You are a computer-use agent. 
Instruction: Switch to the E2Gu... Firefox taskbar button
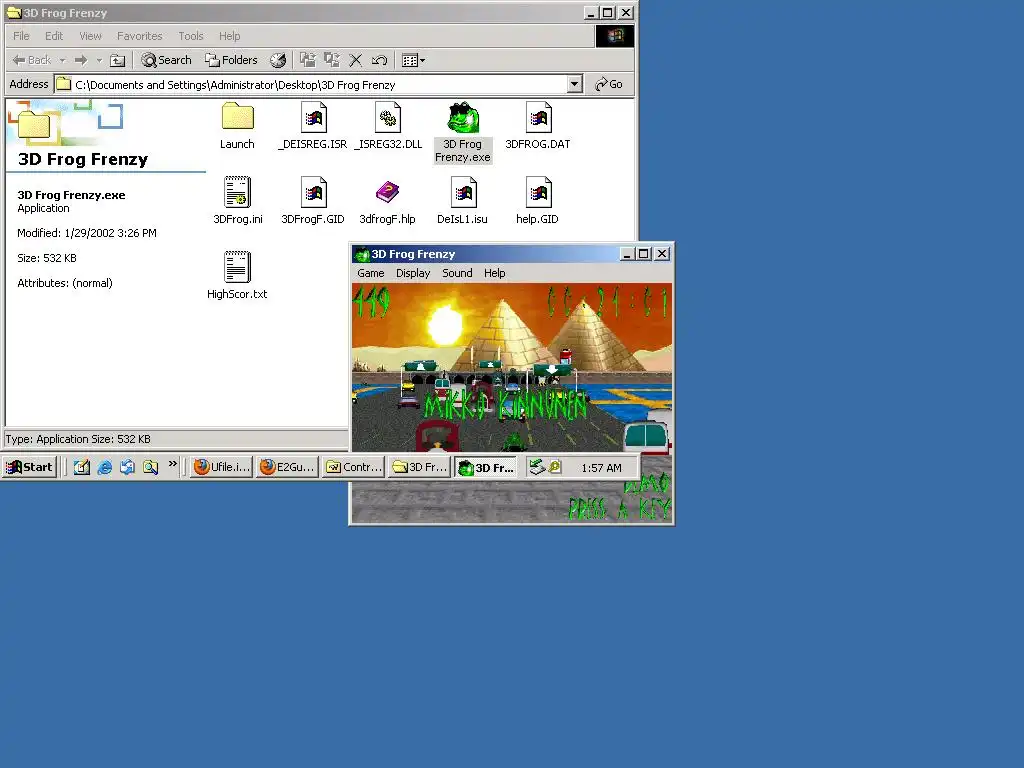[x=287, y=467]
